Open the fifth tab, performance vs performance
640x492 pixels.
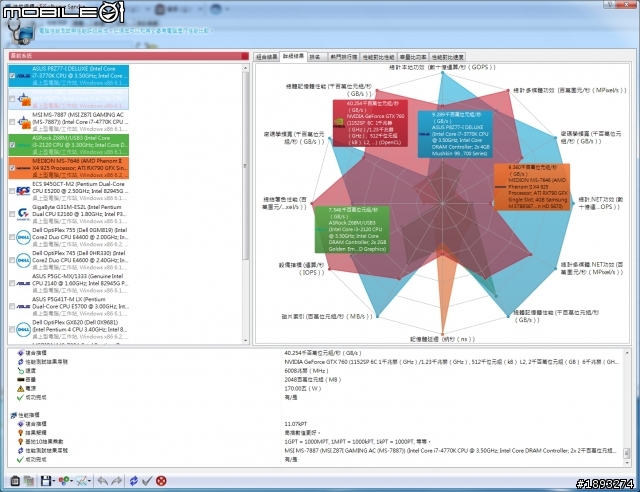(x=378, y=57)
